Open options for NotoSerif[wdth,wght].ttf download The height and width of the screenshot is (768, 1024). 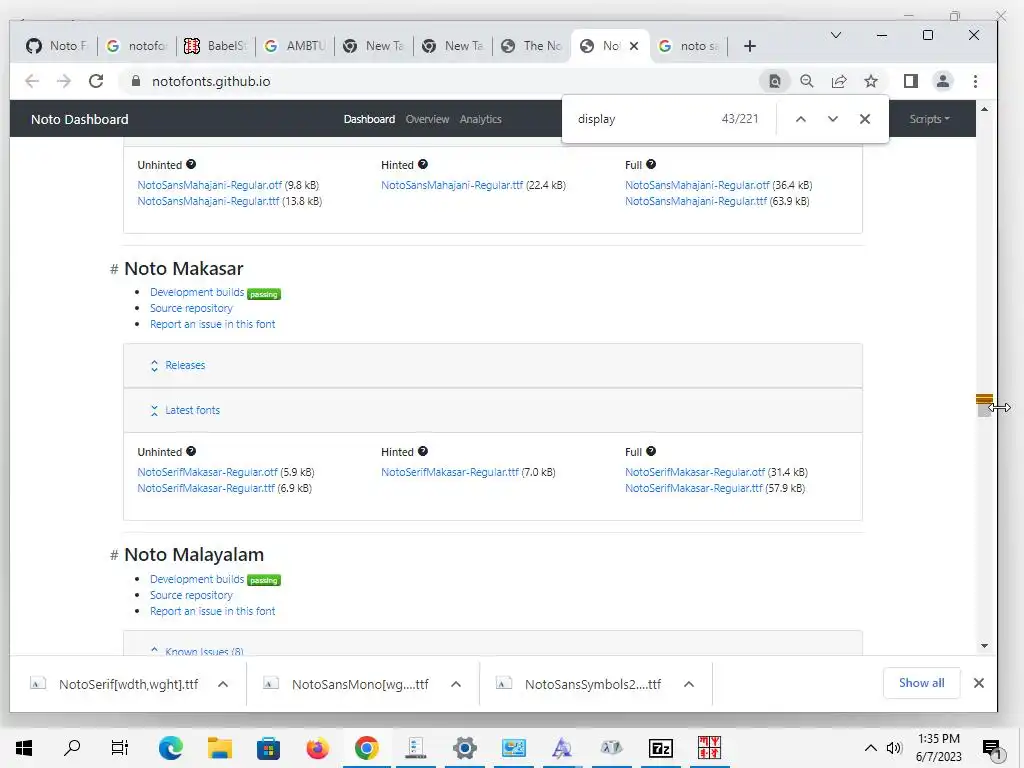pyautogui.click(x=223, y=684)
